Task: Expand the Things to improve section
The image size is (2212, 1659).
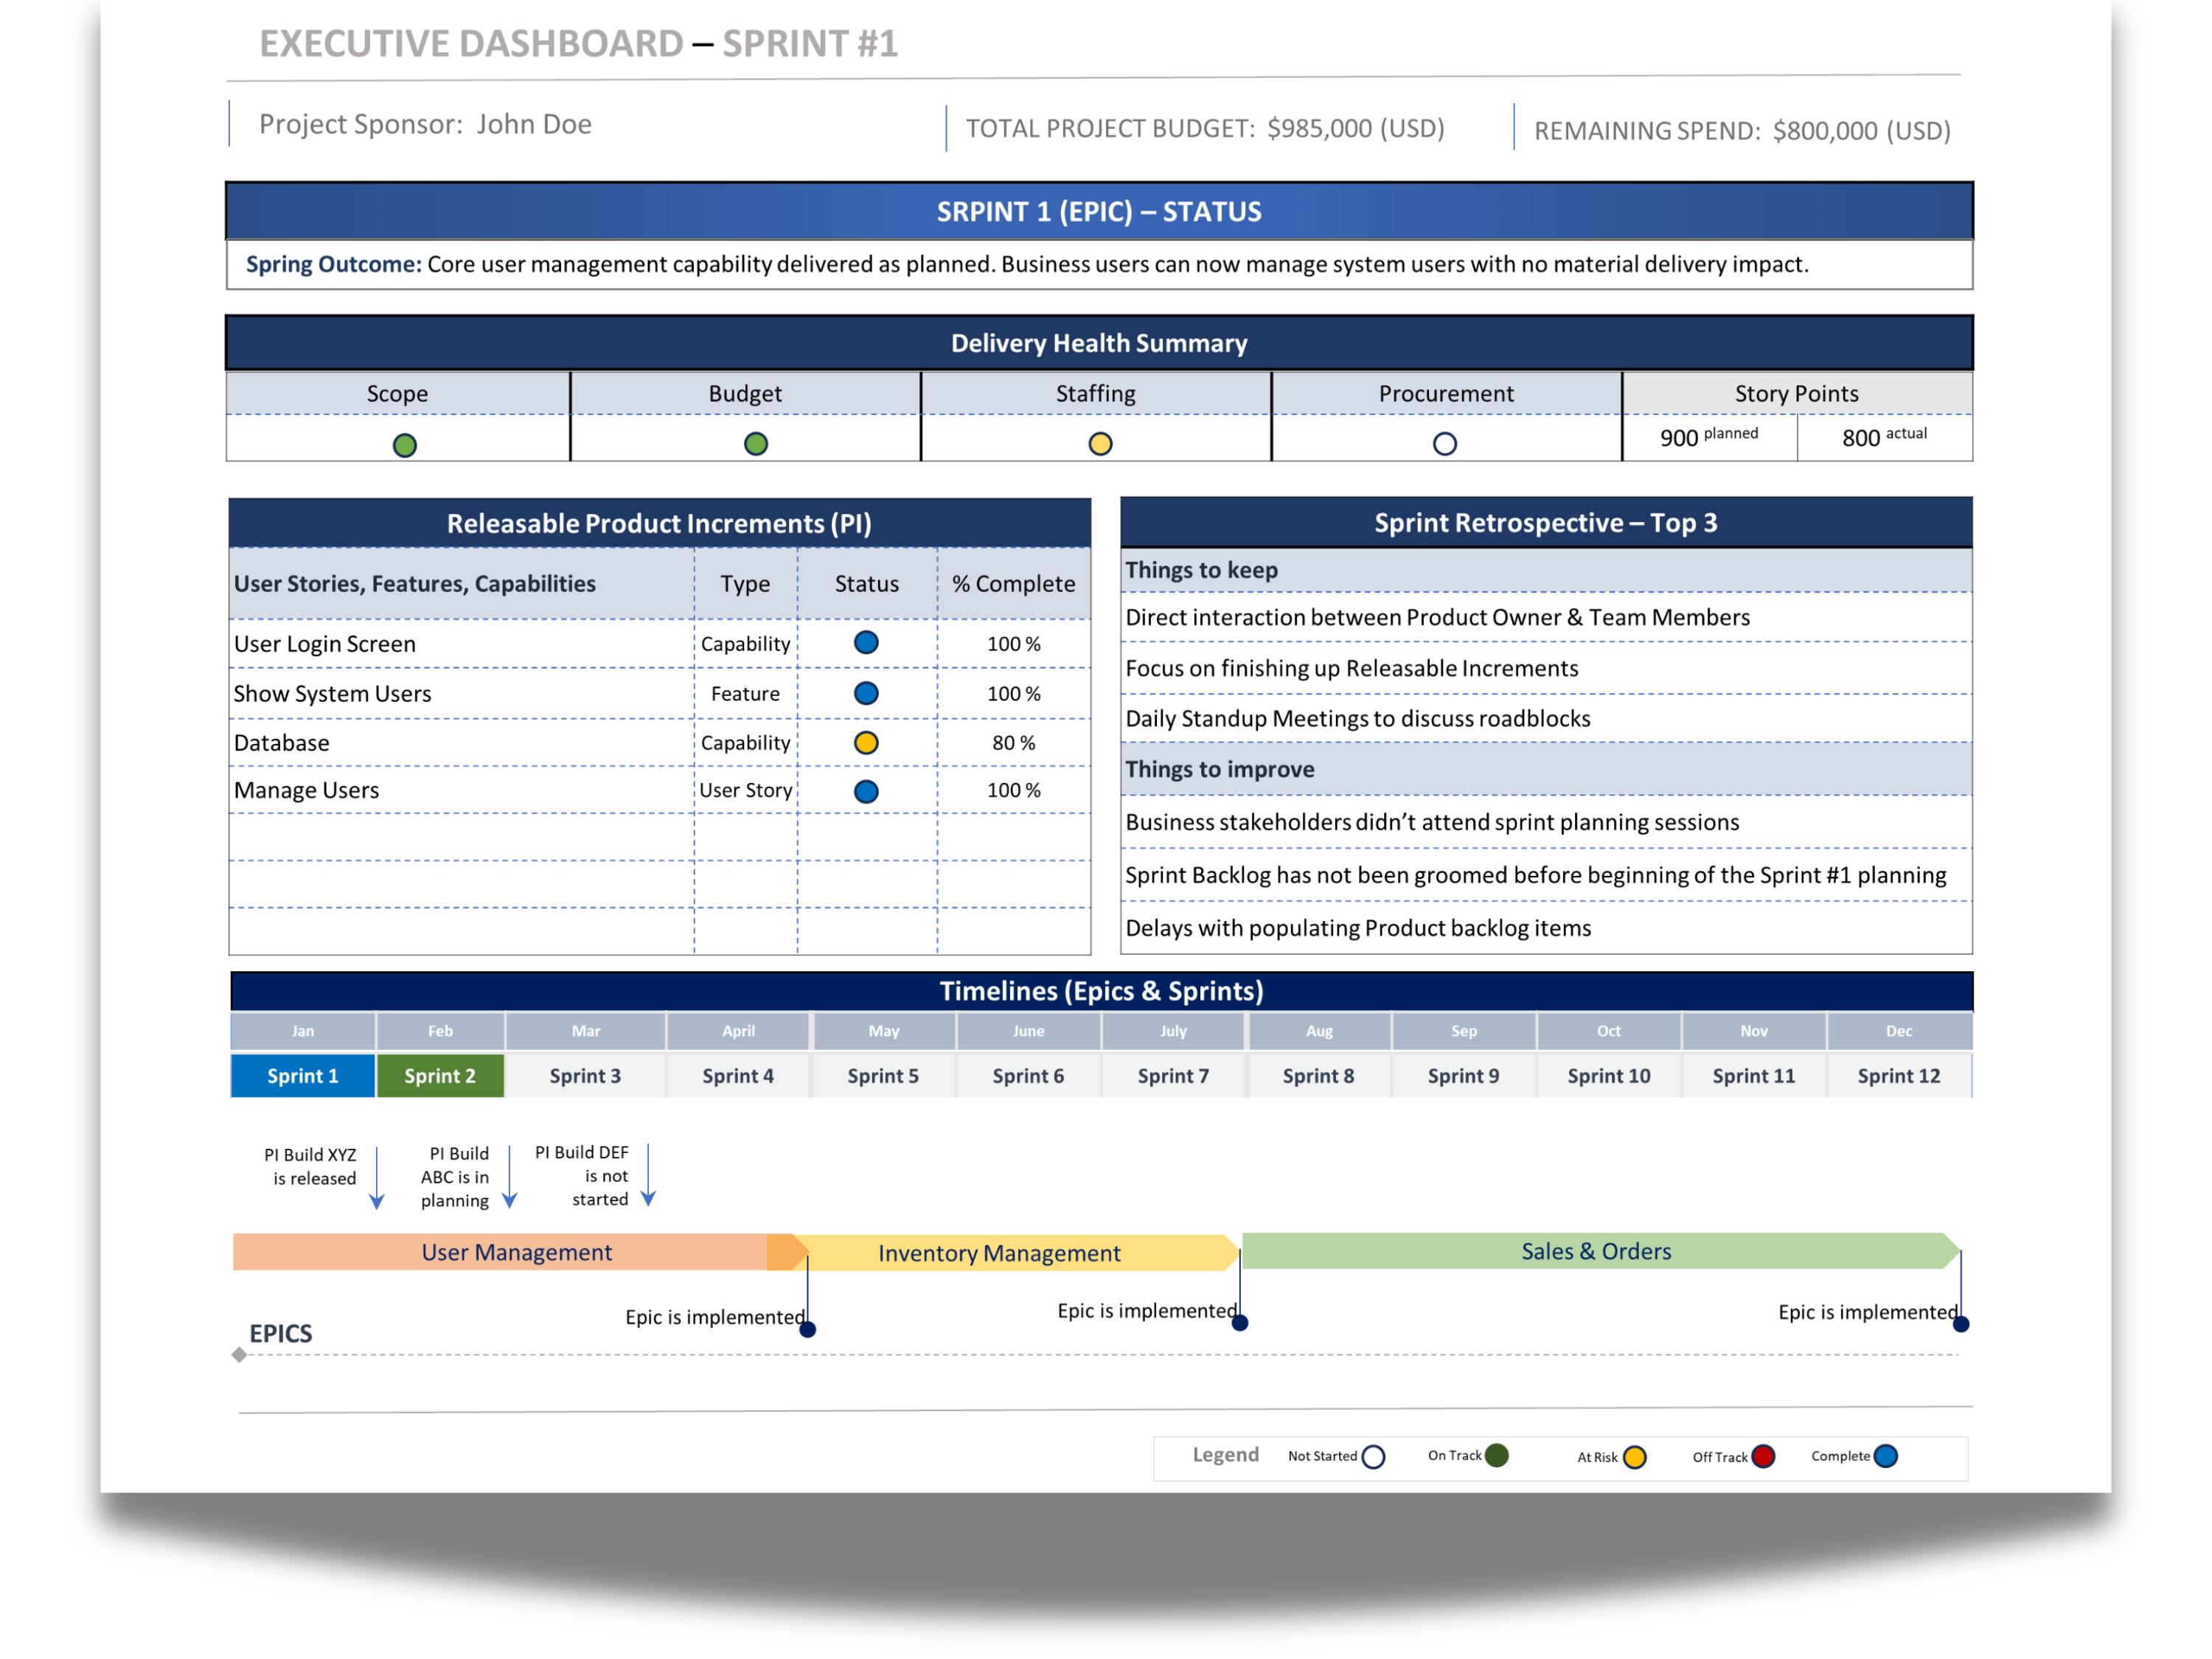Action: coord(1219,769)
